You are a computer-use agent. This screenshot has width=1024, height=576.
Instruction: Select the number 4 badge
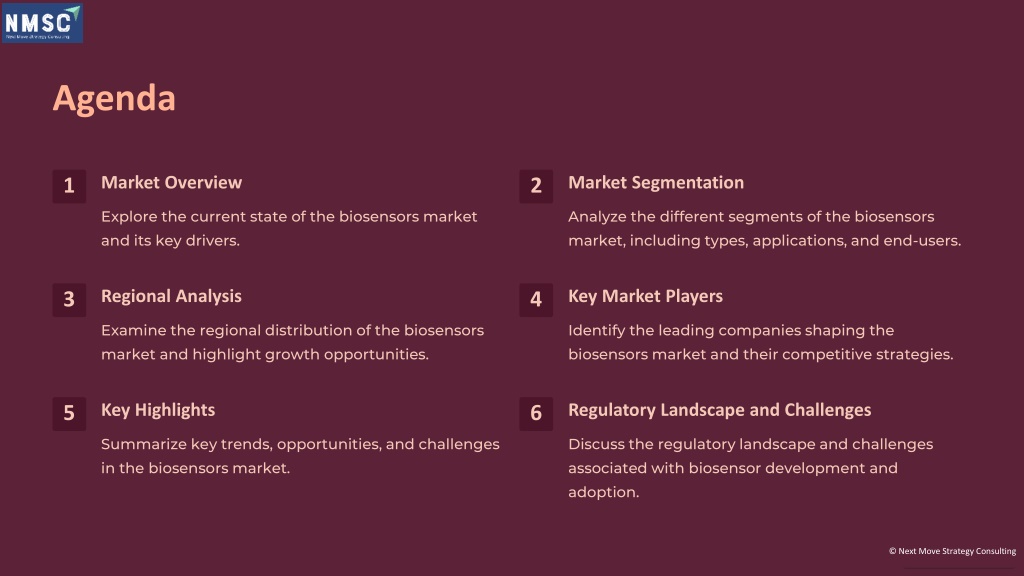[x=536, y=300]
